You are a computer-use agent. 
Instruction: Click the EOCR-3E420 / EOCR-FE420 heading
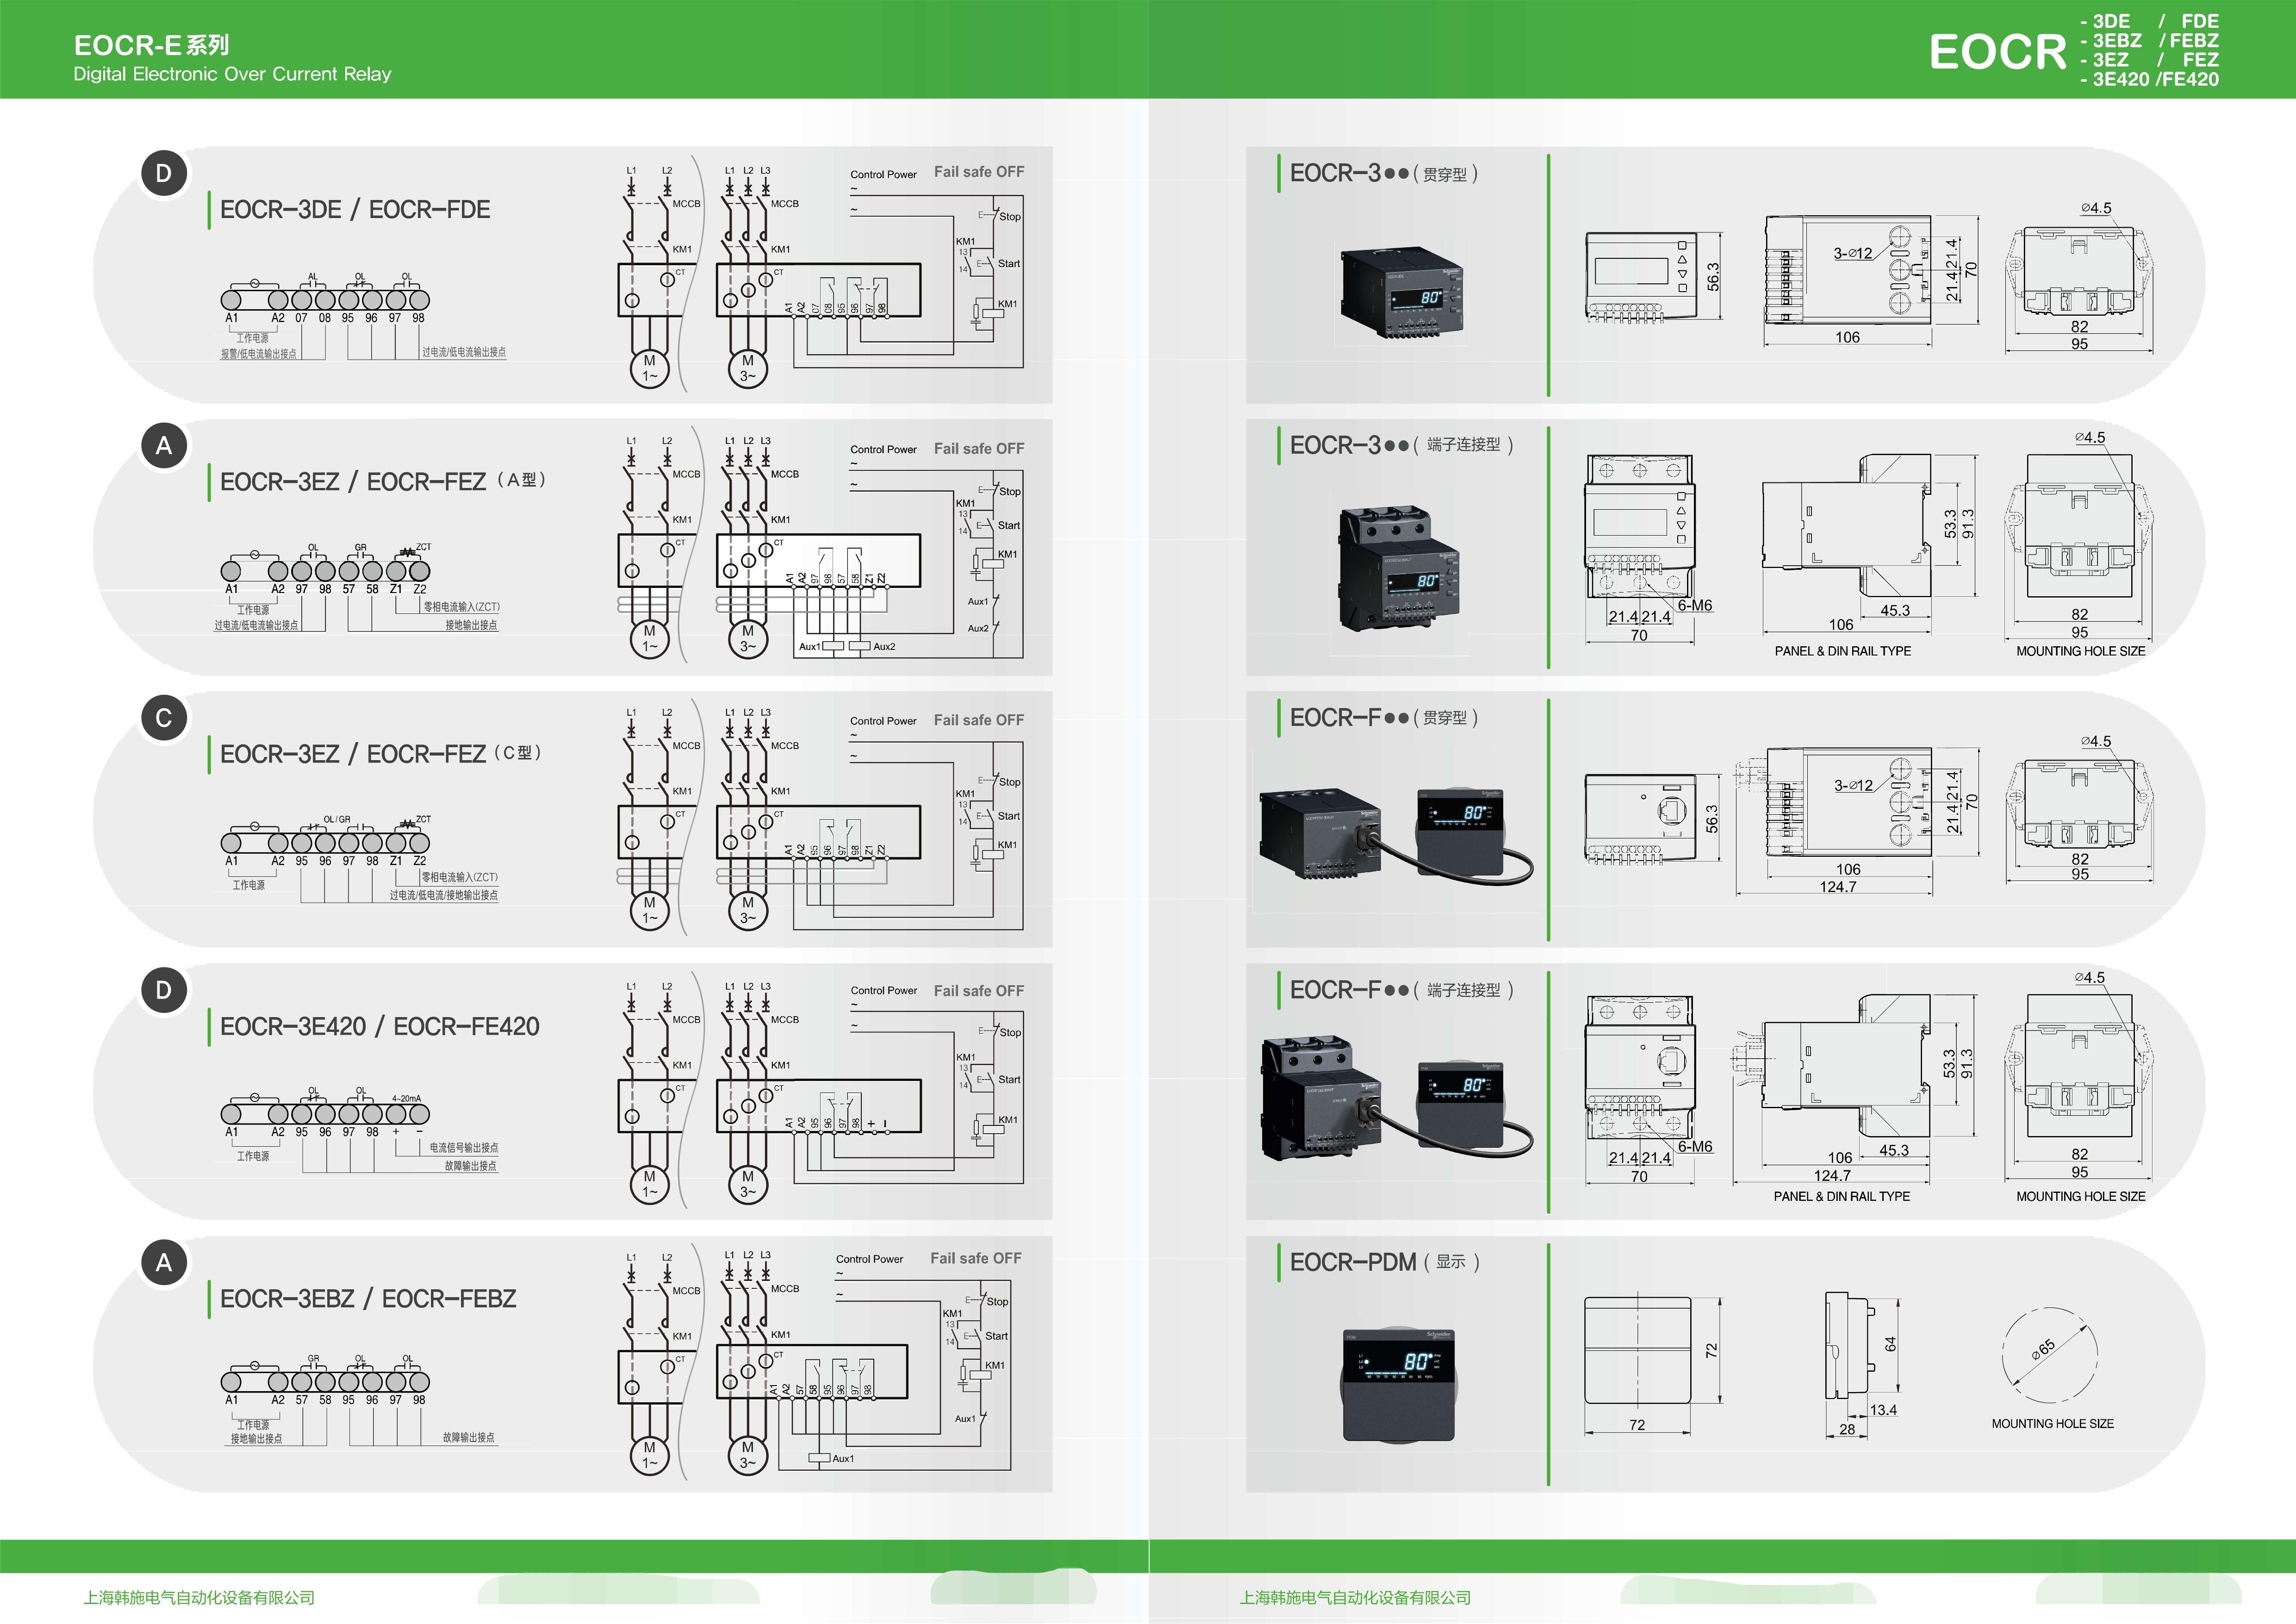click(x=379, y=1026)
